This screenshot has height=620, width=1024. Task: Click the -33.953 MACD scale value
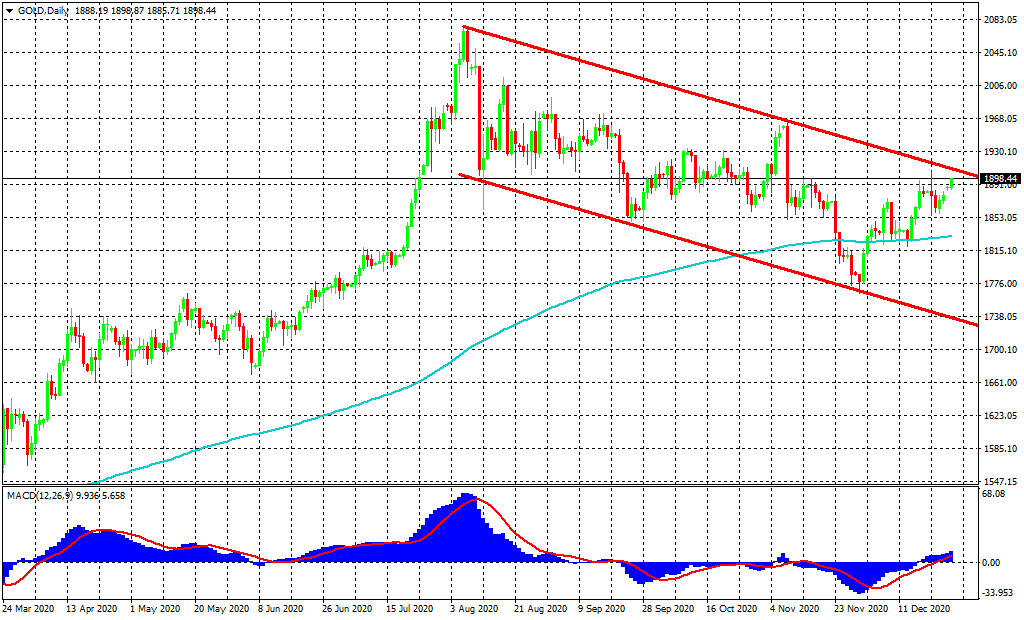click(x=1000, y=593)
